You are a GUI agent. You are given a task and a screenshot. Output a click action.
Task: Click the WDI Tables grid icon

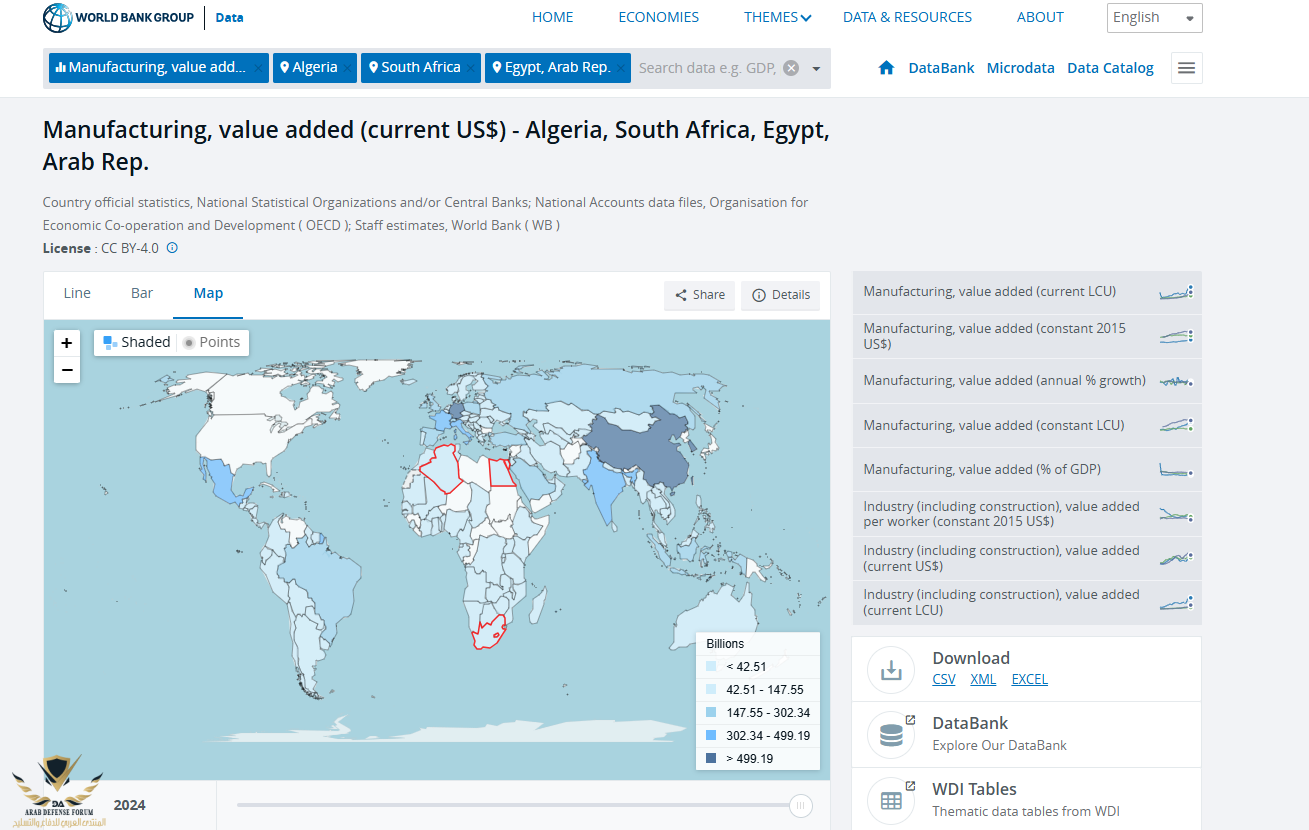[891, 801]
